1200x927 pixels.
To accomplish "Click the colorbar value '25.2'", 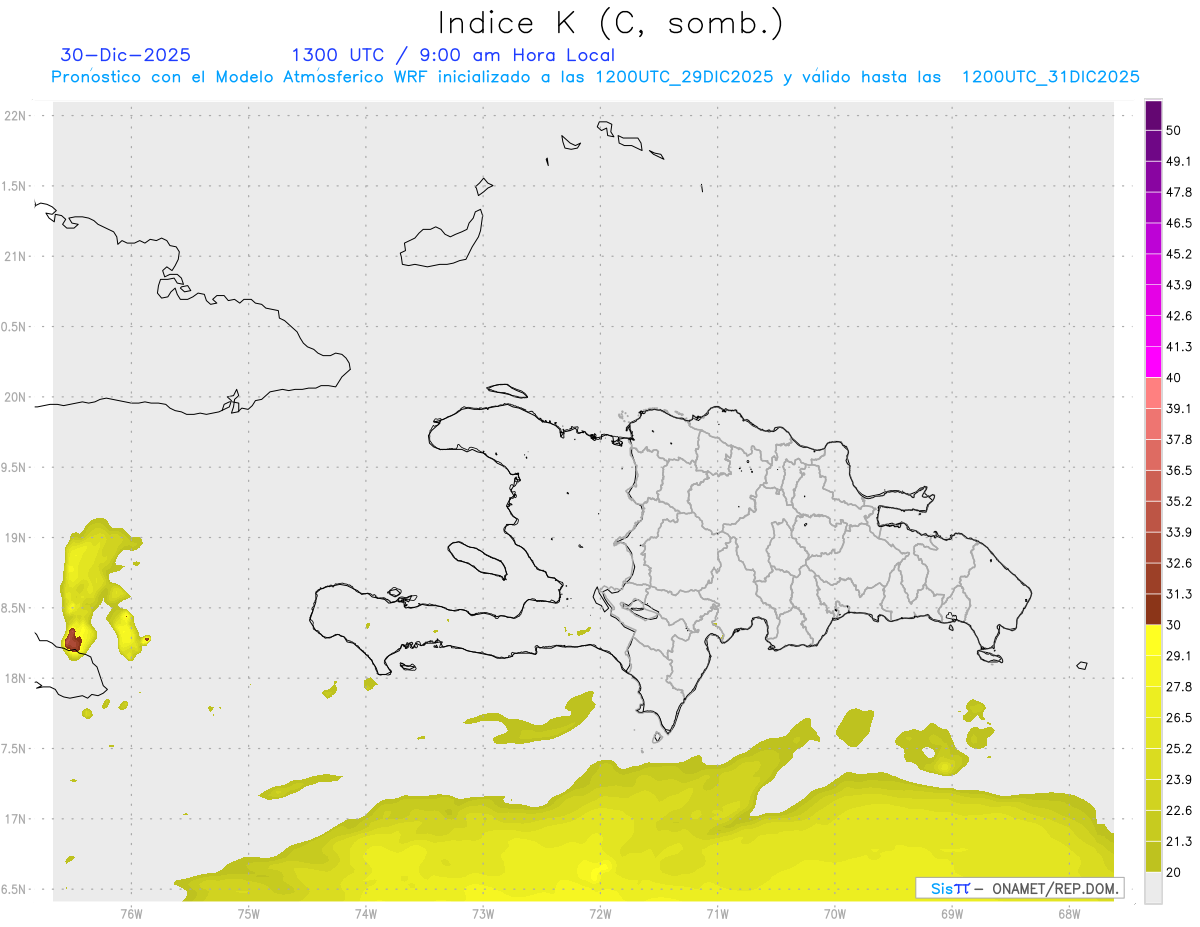I will click(1179, 749).
